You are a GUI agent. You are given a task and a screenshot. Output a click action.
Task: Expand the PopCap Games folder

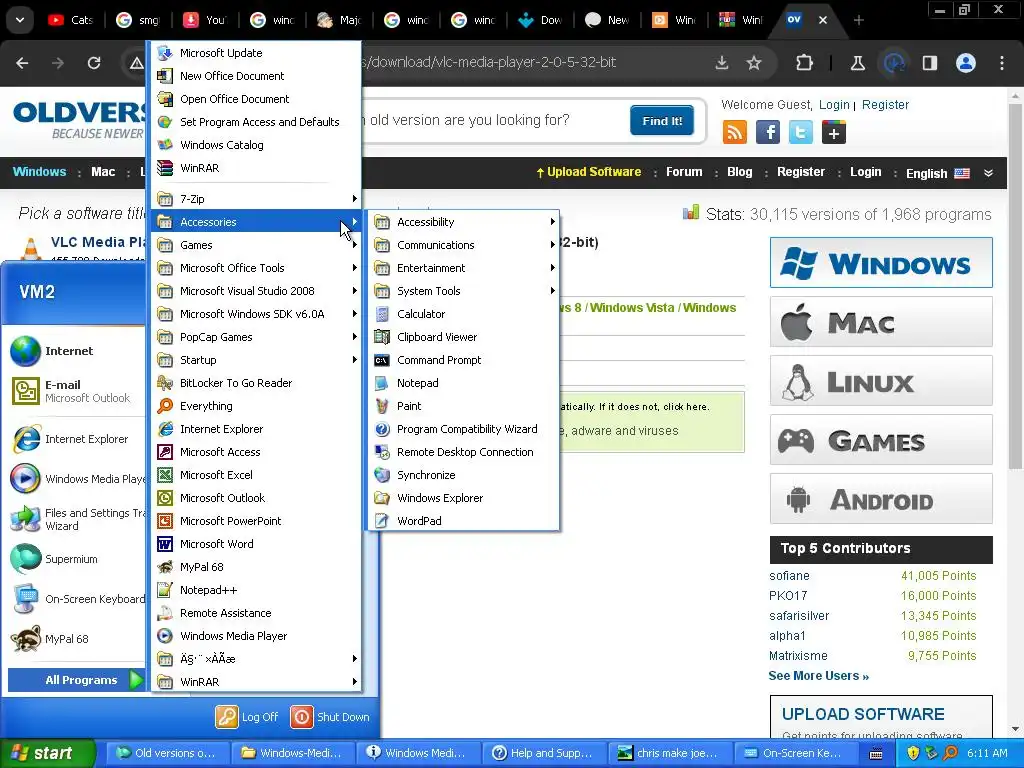coord(256,337)
